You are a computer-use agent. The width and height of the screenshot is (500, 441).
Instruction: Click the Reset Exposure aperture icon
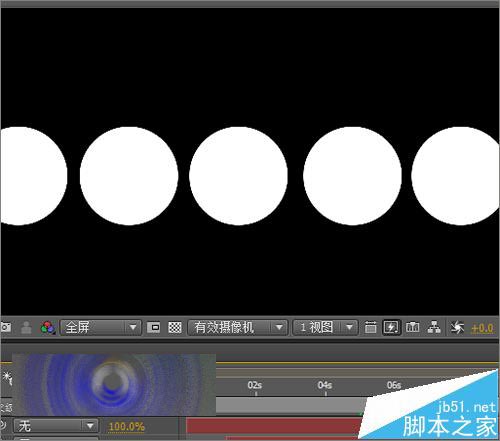[457, 328]
